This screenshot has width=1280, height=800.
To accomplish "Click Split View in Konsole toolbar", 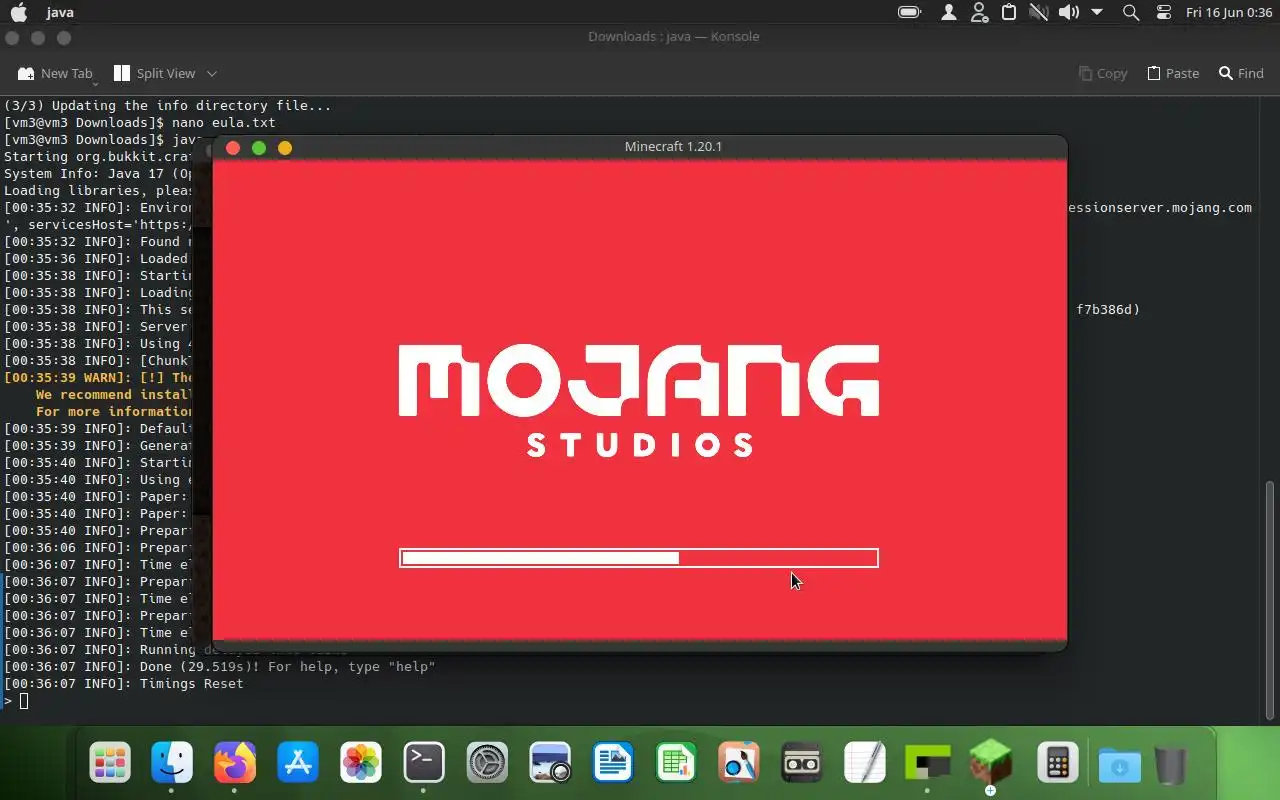I will pyautogui.click(x=155, y=73).
